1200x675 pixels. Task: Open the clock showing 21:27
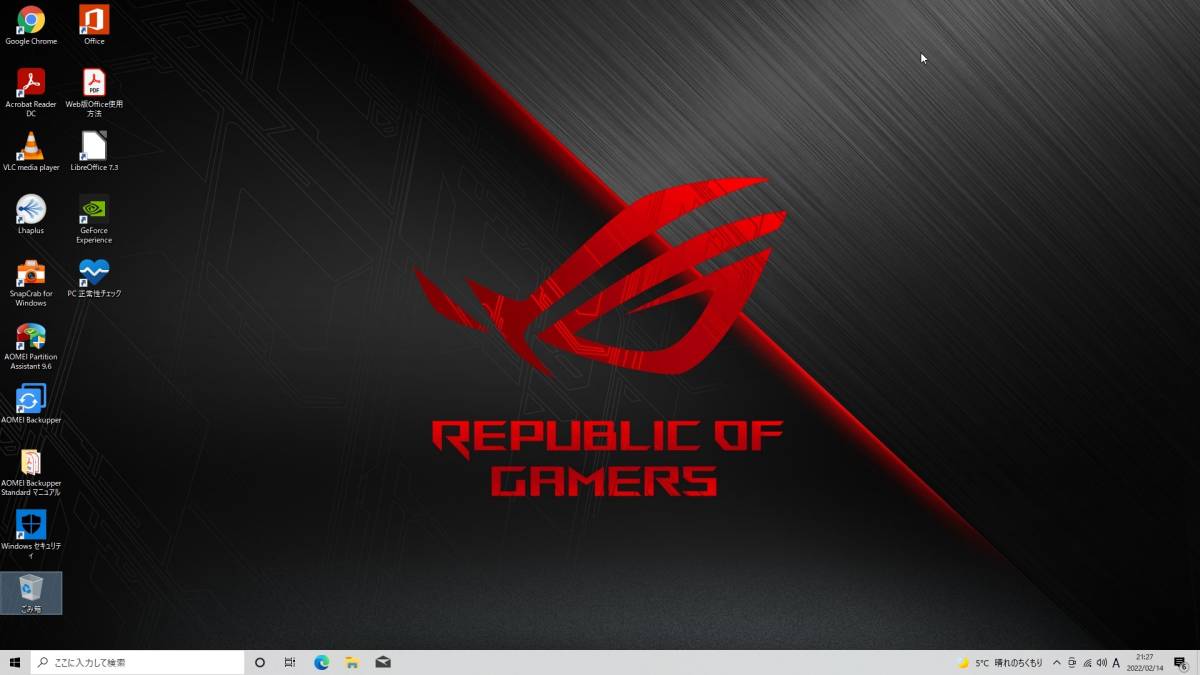(1145, 662)
